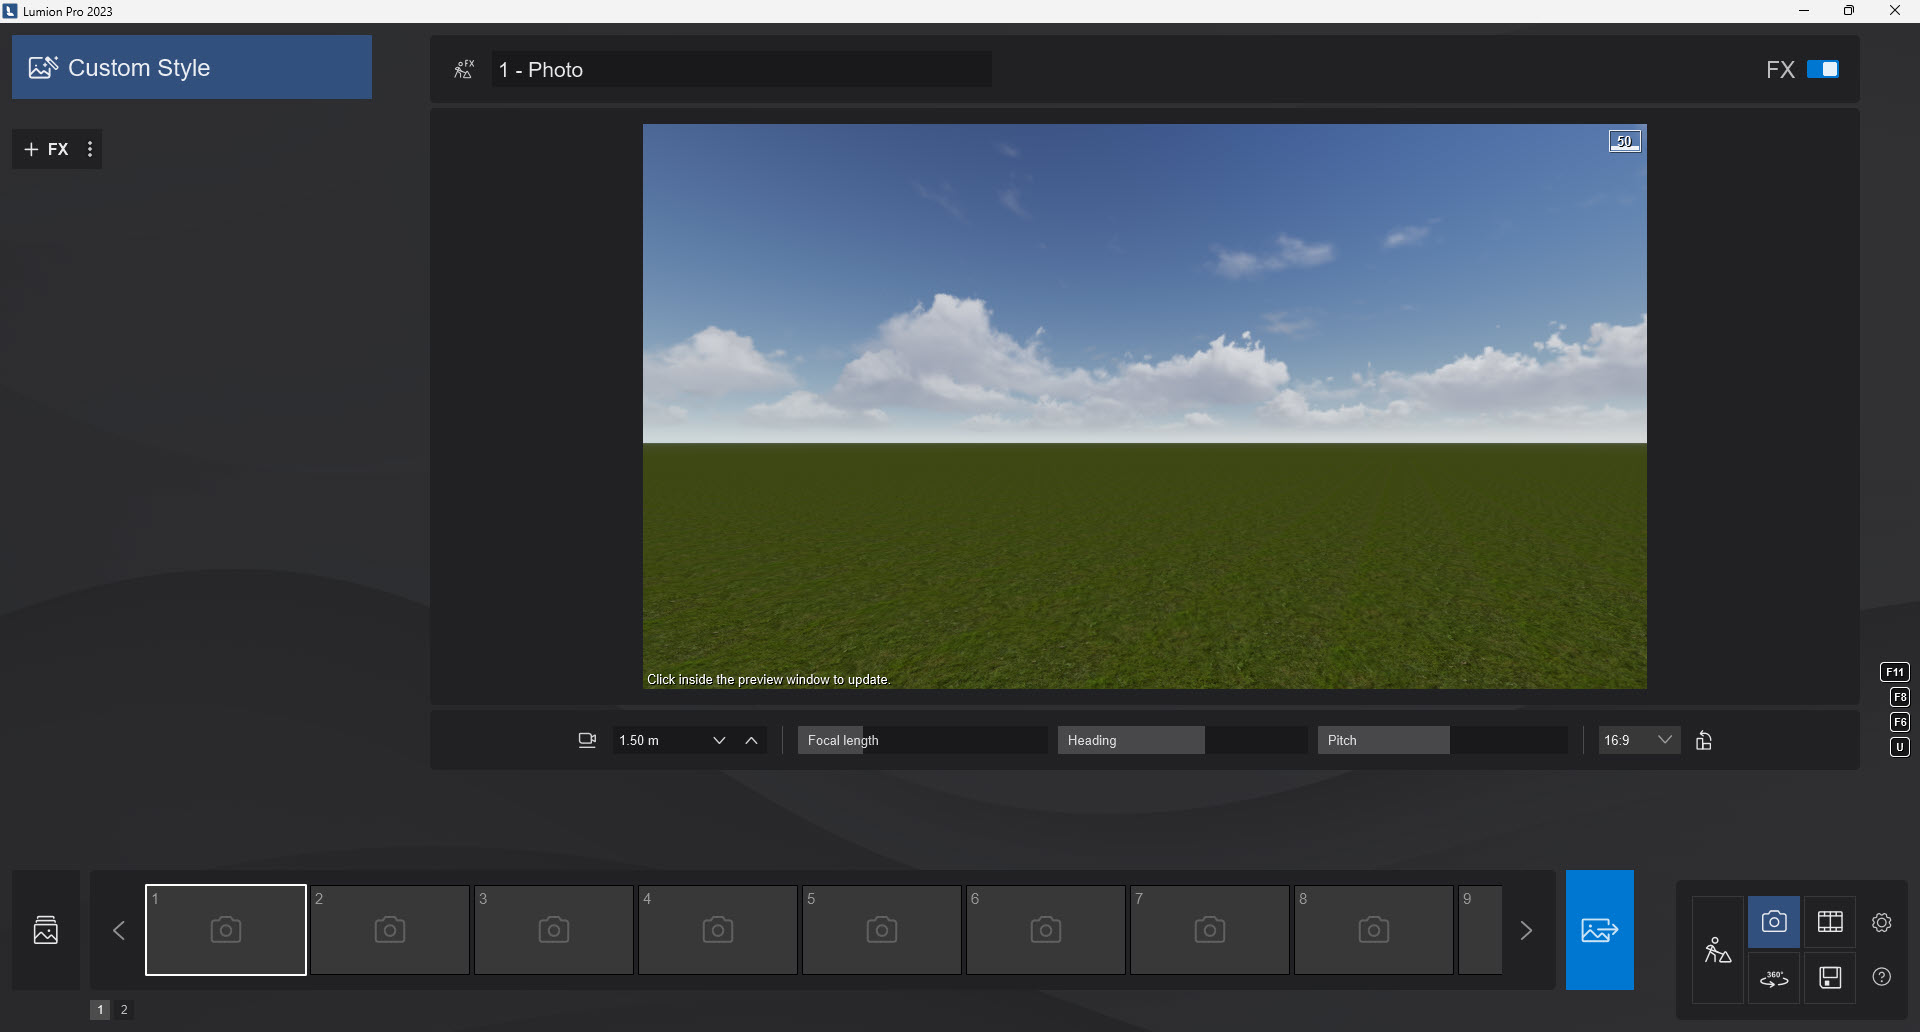Select the Custom Style panel icon
The height and width of the screenshot is (1032, 1920).
pos(44,66)
